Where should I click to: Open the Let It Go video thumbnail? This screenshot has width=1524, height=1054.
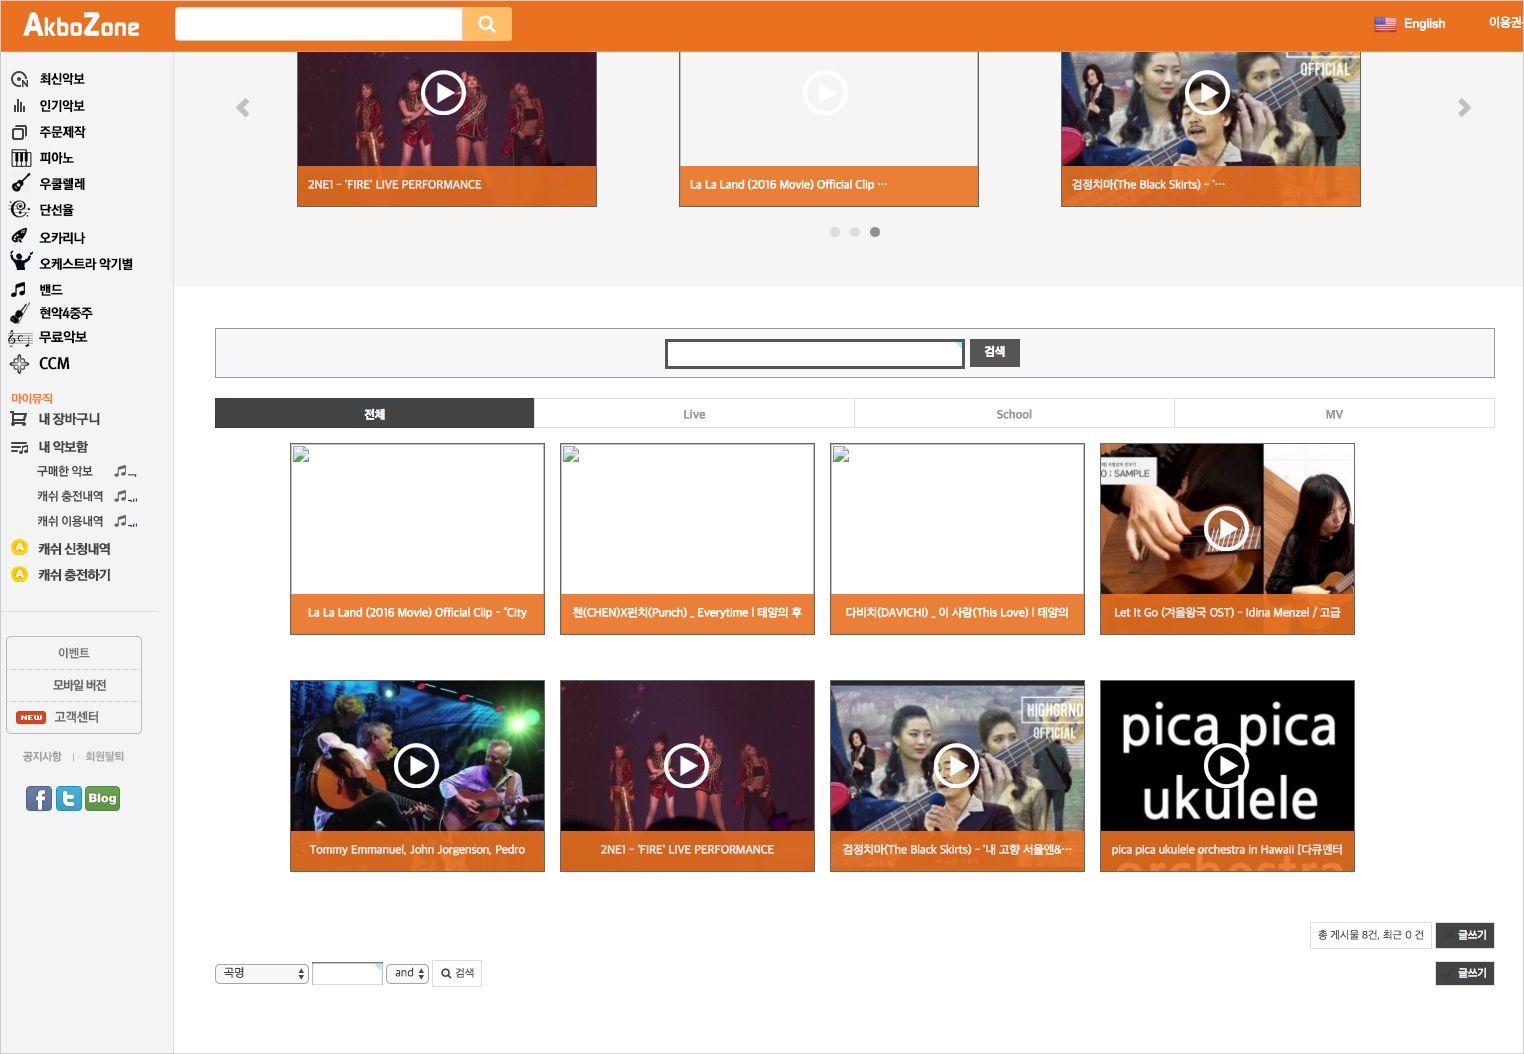pos(1227,539)
